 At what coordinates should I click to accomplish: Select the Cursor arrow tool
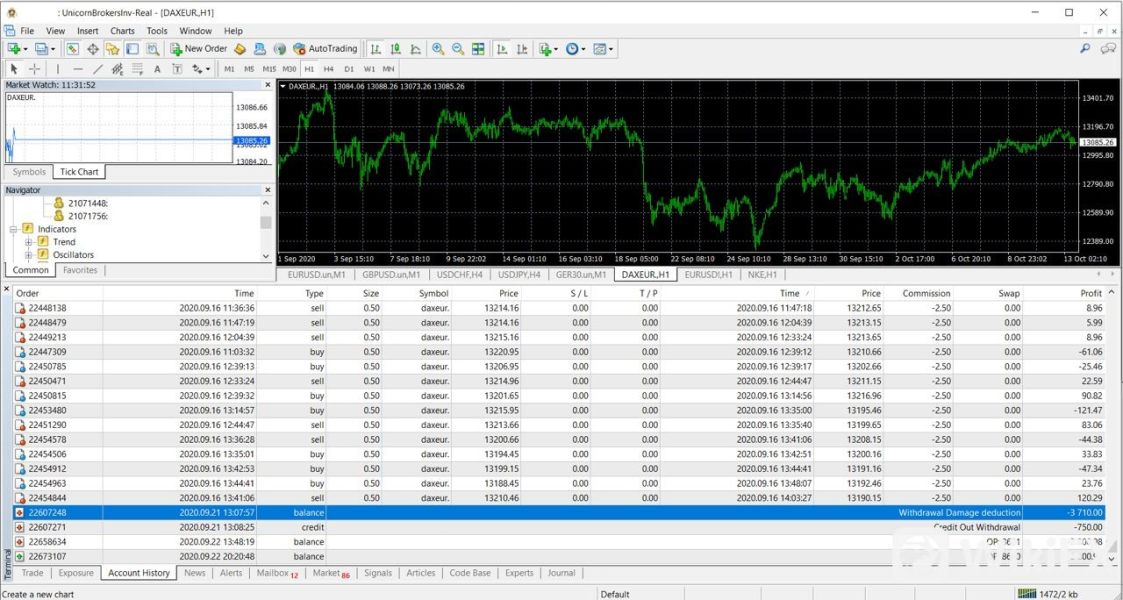point(14,69)
